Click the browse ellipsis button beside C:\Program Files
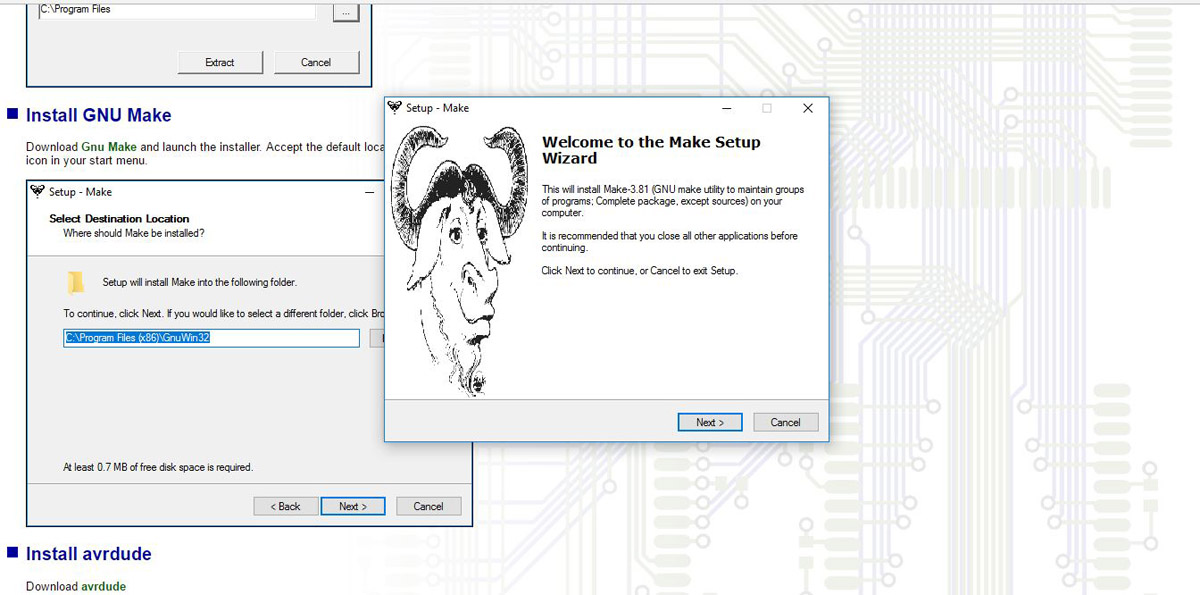The height and width of the screenshot is (595, 1200). click(x=345, y=12)
